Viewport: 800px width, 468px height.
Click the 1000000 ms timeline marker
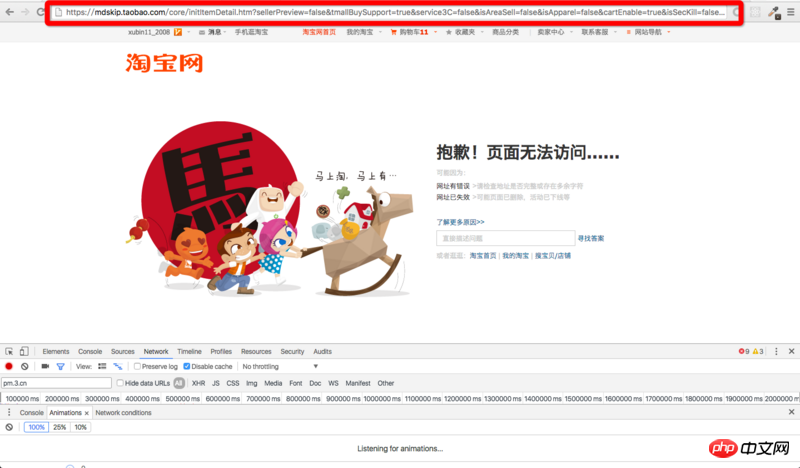click(x=382, y=399)
